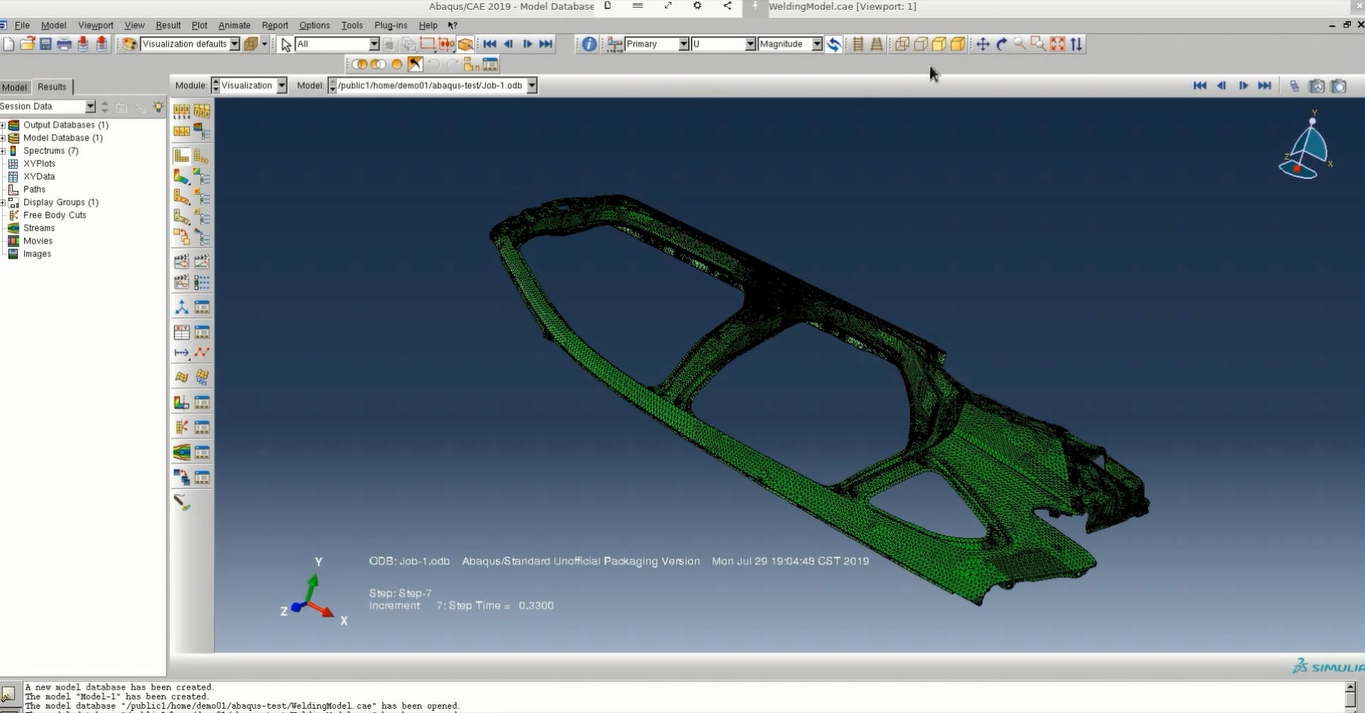
Task: Save the model database
Action: [x=45, y=44]
